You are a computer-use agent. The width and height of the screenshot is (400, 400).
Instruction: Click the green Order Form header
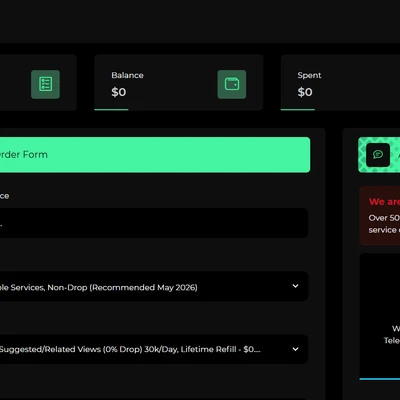[x=155, y=155]
